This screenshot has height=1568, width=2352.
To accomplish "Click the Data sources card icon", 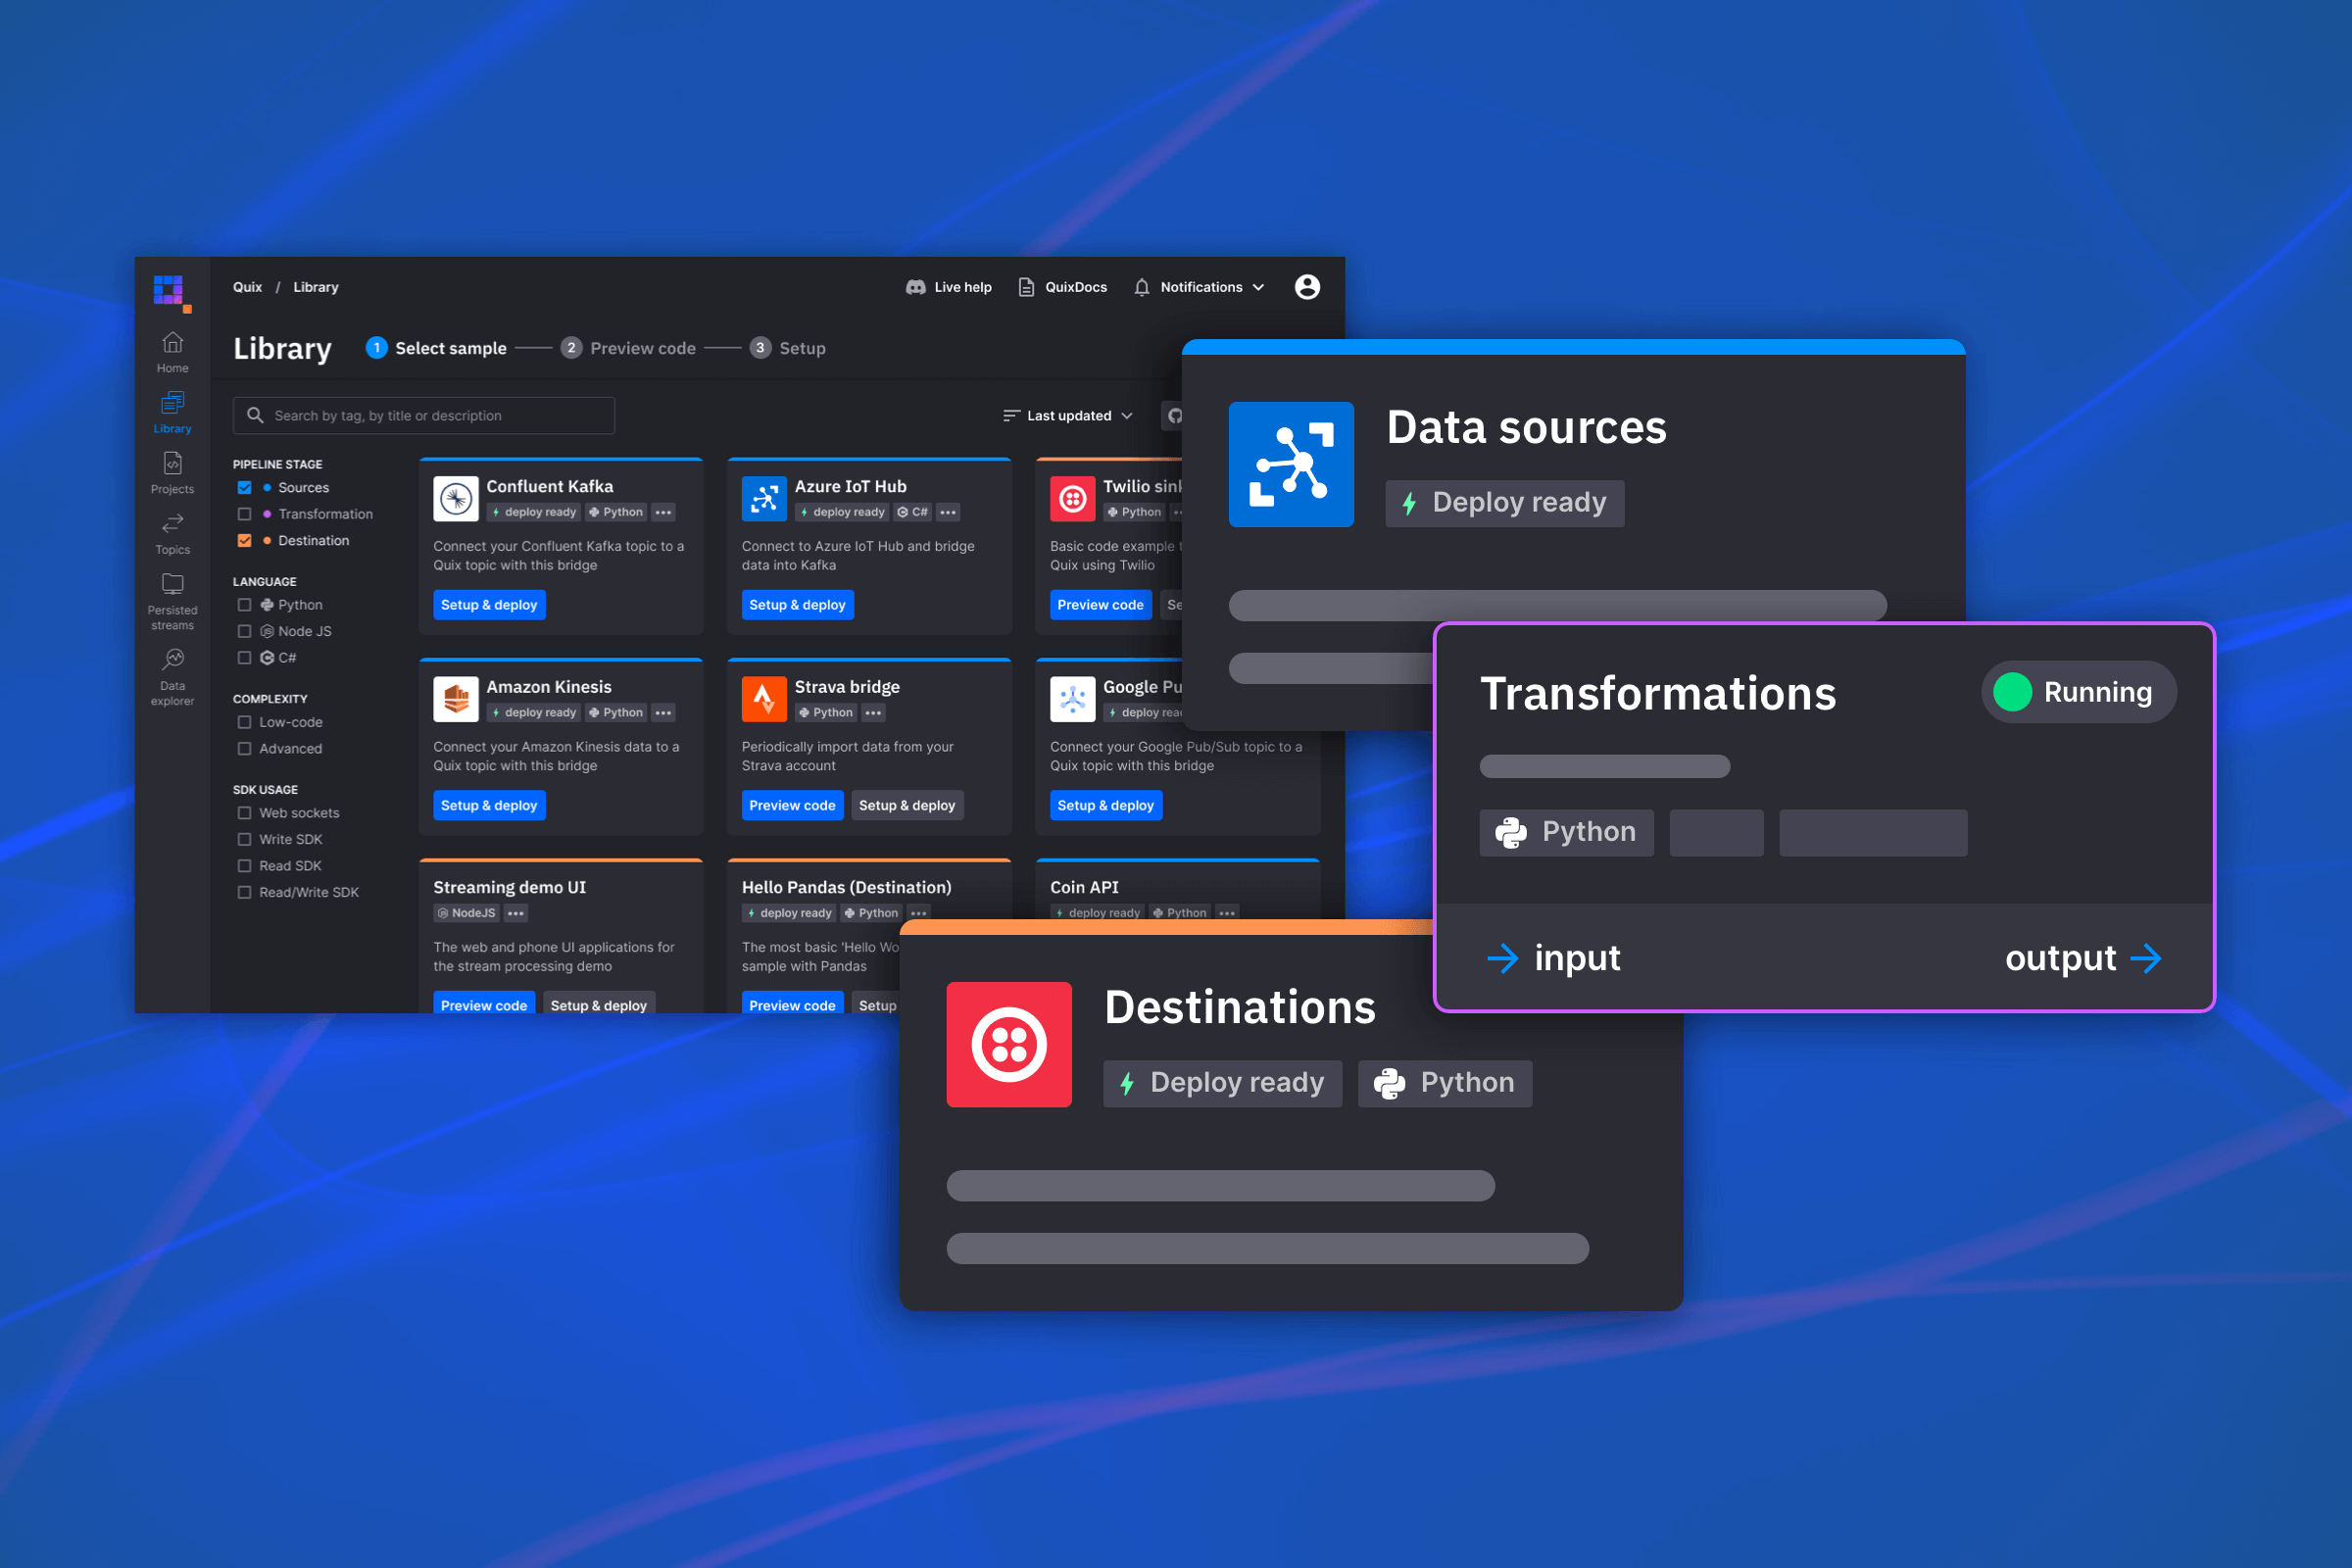I will click(1291, 464).
